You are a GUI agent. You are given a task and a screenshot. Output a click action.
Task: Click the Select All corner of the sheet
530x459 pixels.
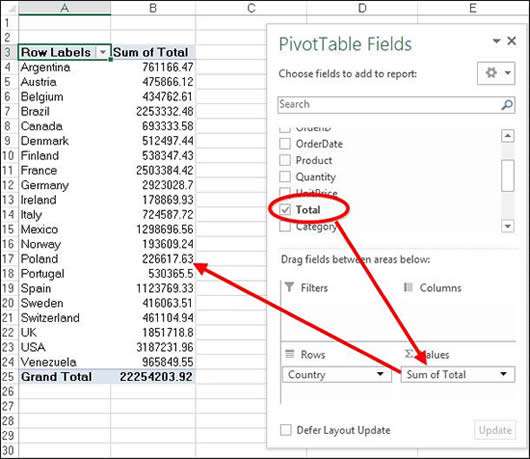[9, 8]
